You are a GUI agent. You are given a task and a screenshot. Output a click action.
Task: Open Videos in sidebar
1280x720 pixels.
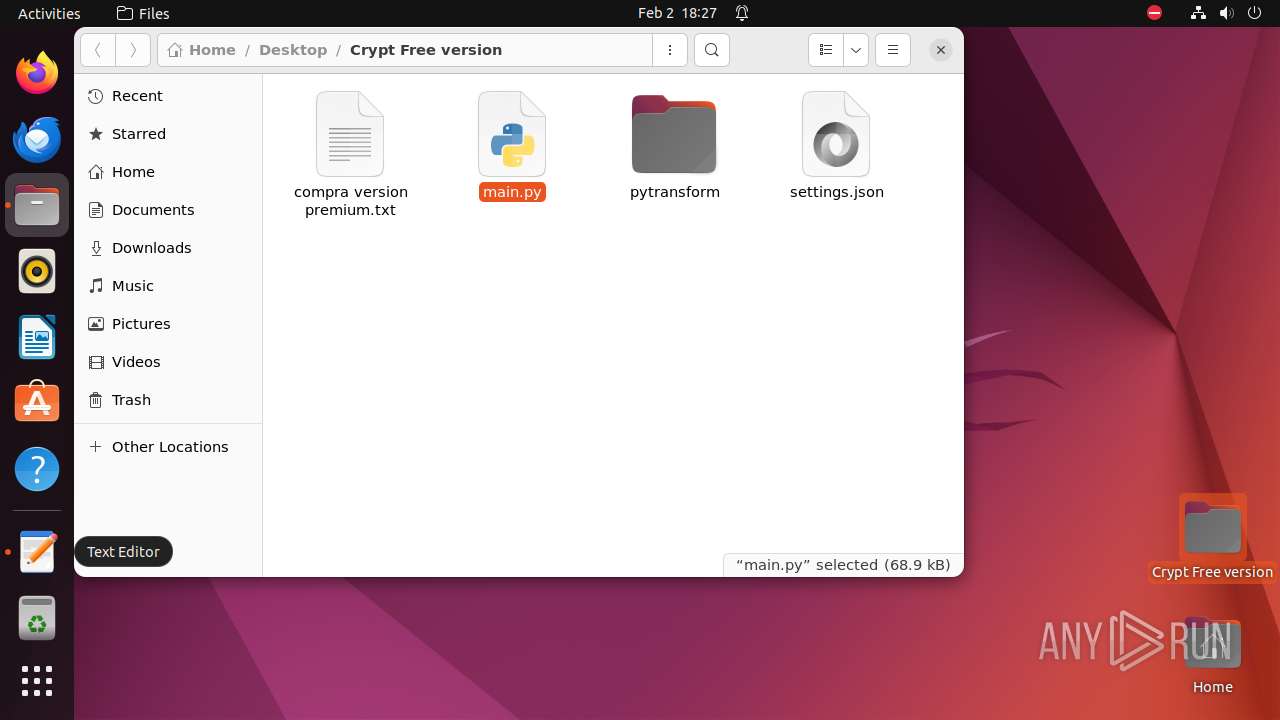tap(168, 362)
